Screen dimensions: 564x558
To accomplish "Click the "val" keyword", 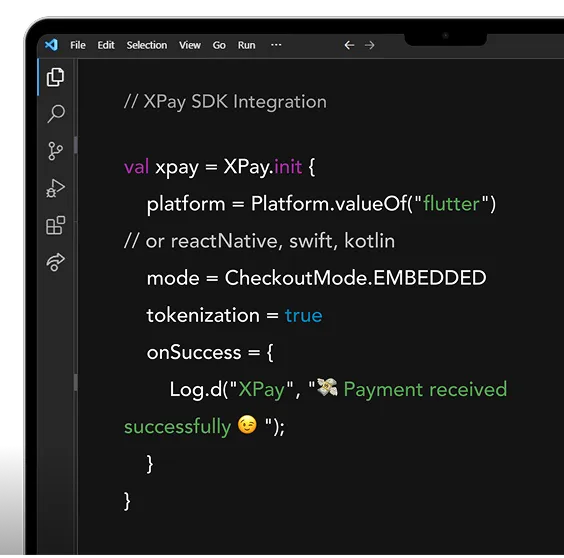I will tap(136, 167).
